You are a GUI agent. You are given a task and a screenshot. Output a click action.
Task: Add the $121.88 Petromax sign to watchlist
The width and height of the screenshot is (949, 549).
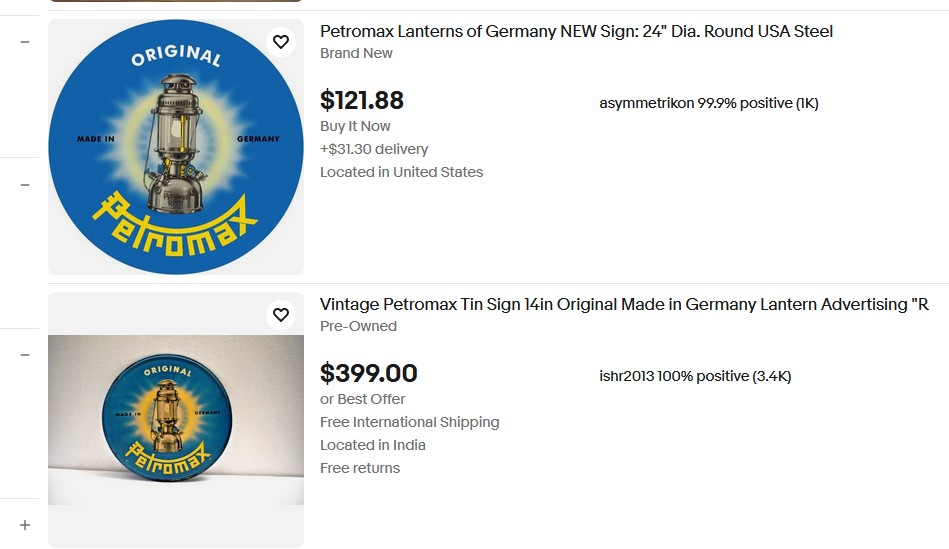coord(281,42)
